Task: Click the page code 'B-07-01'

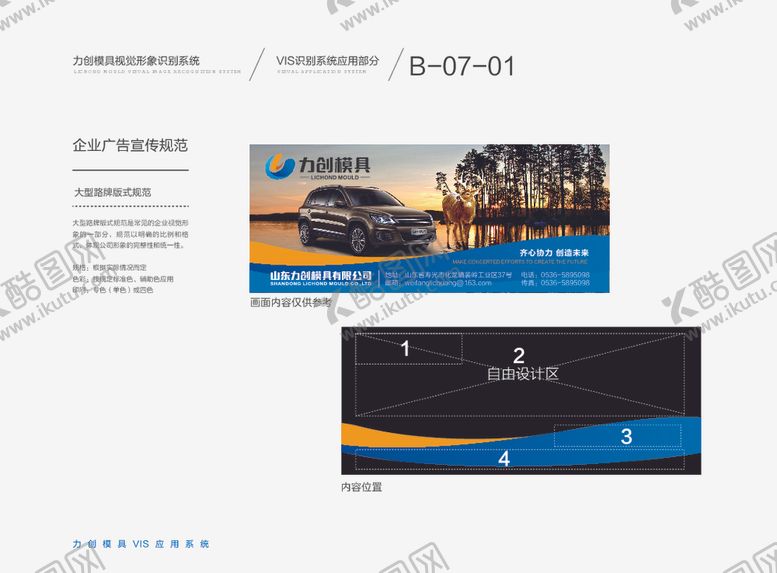Action: (x=461, y=66)
